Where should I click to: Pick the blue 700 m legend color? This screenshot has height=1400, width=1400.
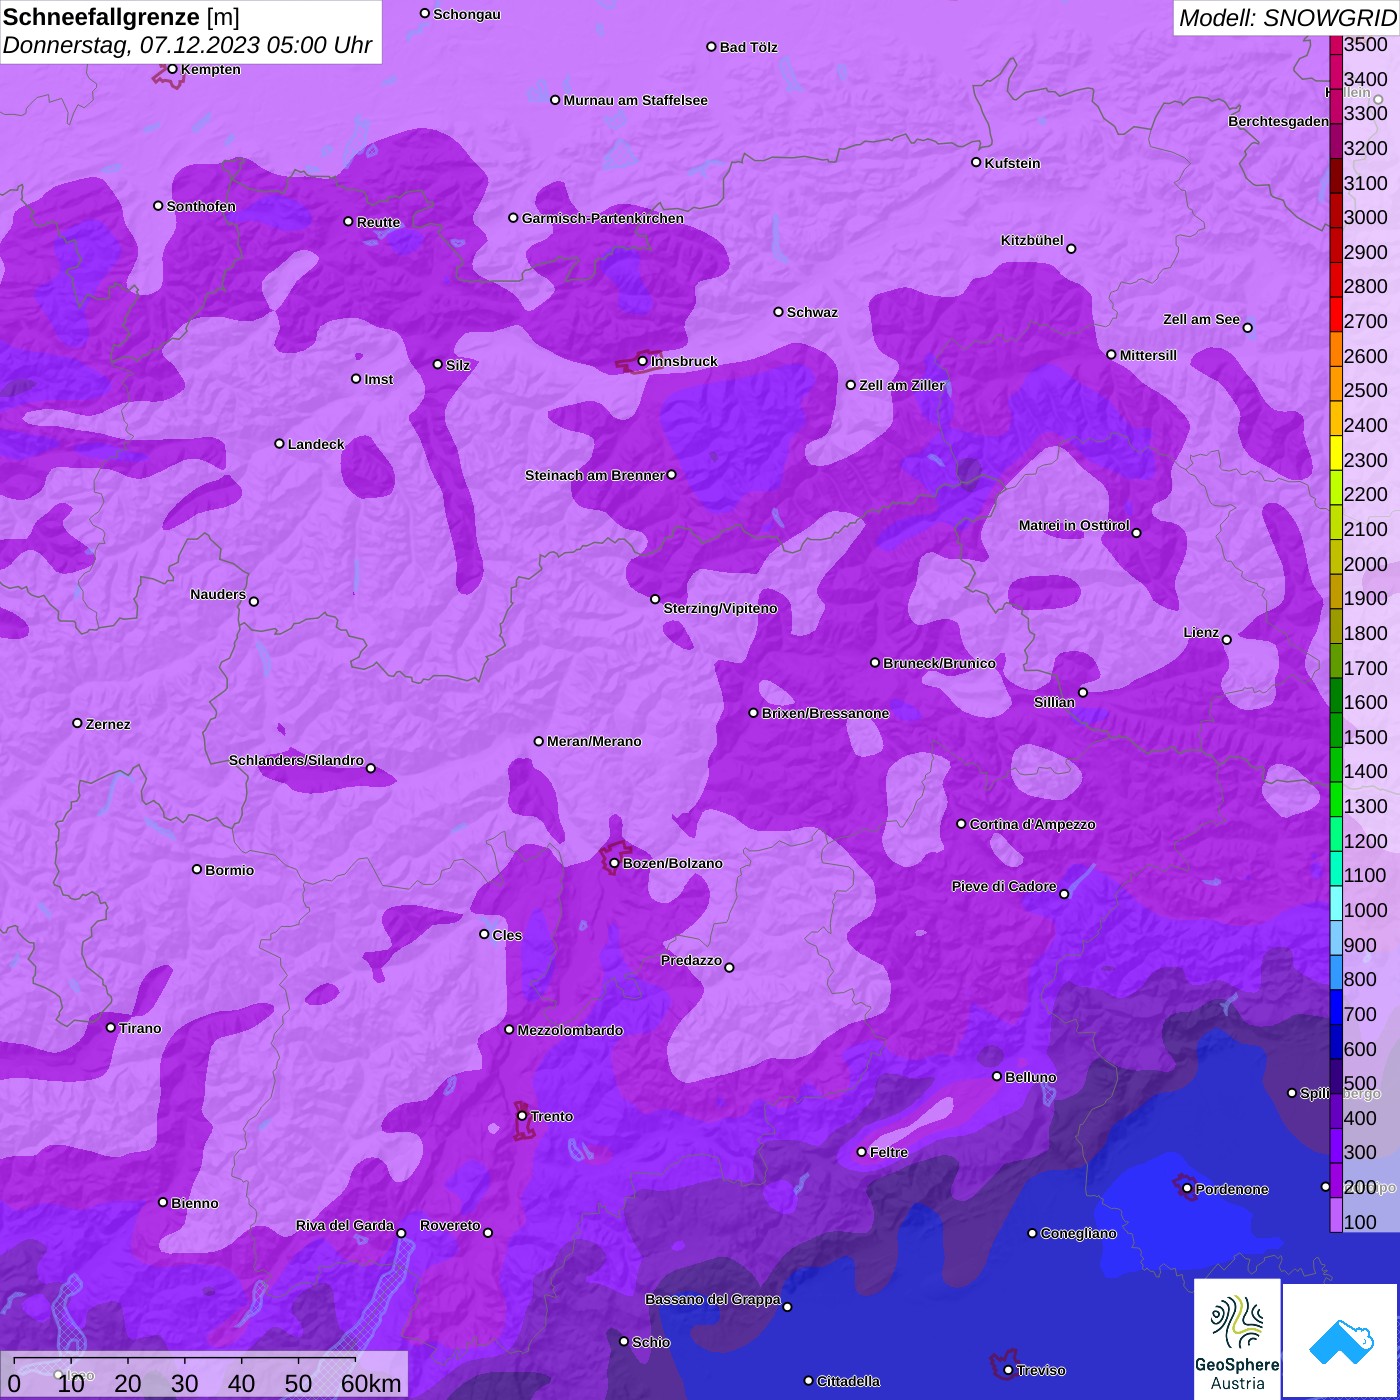1336,1008
